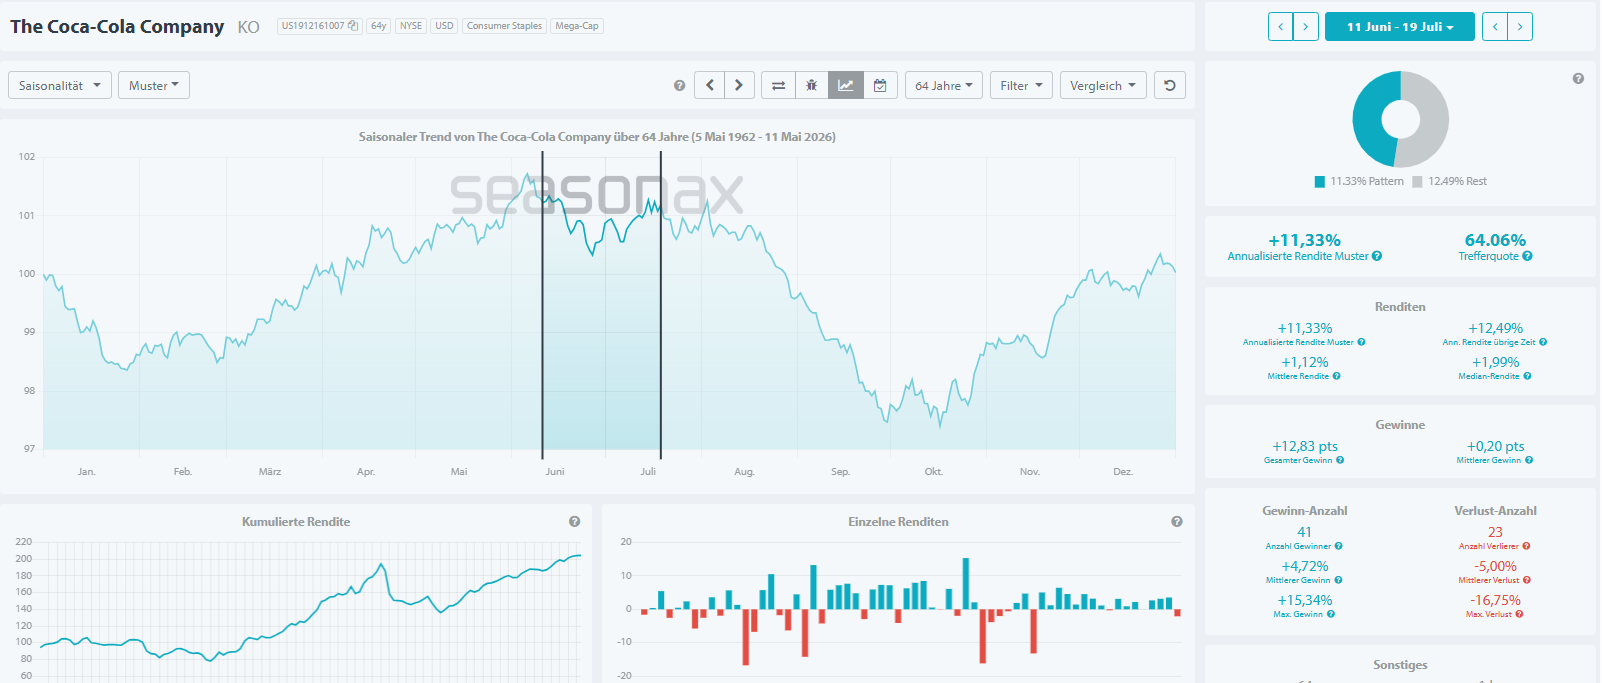The image size is (1602, 683).
Task: Click the +12,83 pts Gesamter Gewinn value
Action: coord(1304,446)
